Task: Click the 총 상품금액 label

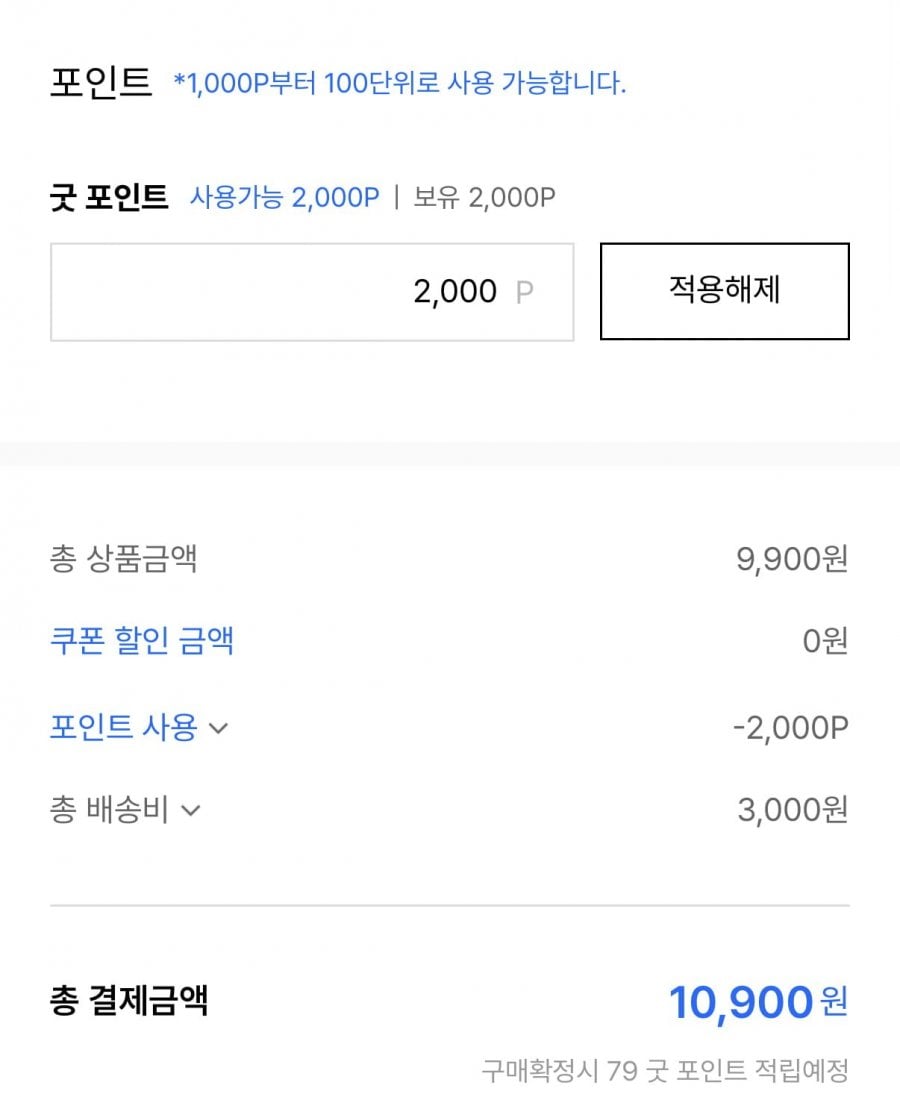Action: coord(123,558)
